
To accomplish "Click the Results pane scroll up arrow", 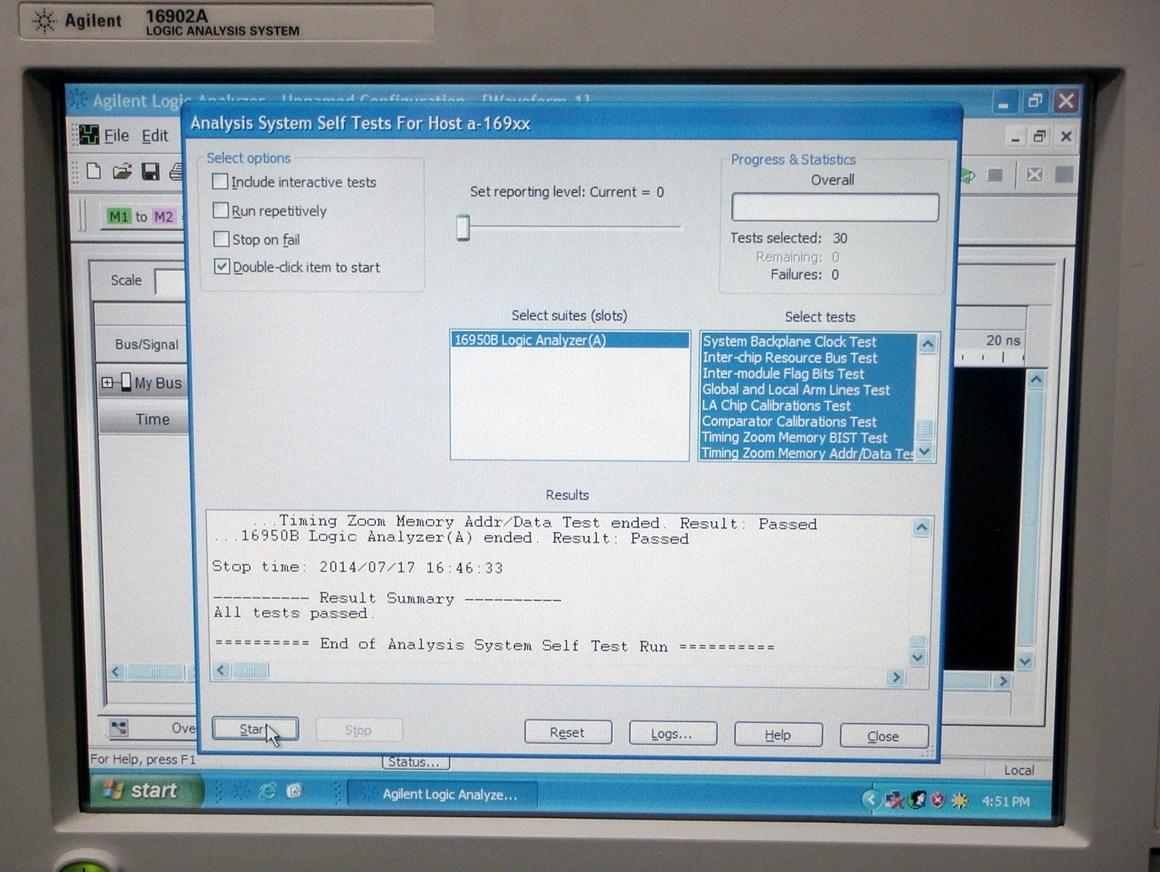I will [x=921, y=527].
